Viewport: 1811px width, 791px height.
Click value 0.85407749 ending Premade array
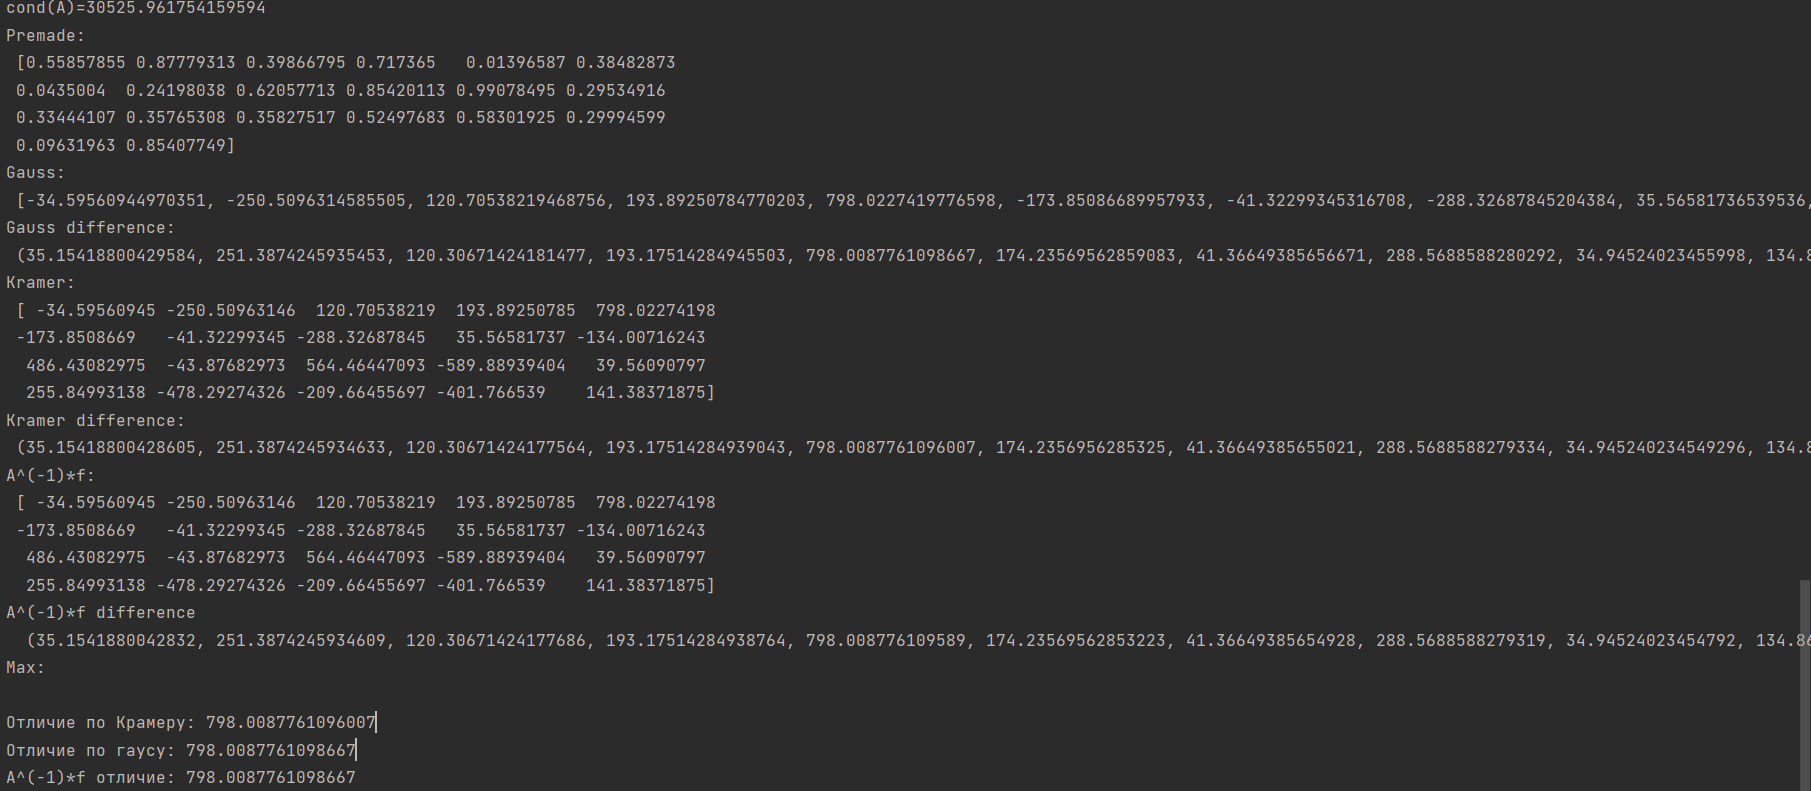(x=176, y=146)
